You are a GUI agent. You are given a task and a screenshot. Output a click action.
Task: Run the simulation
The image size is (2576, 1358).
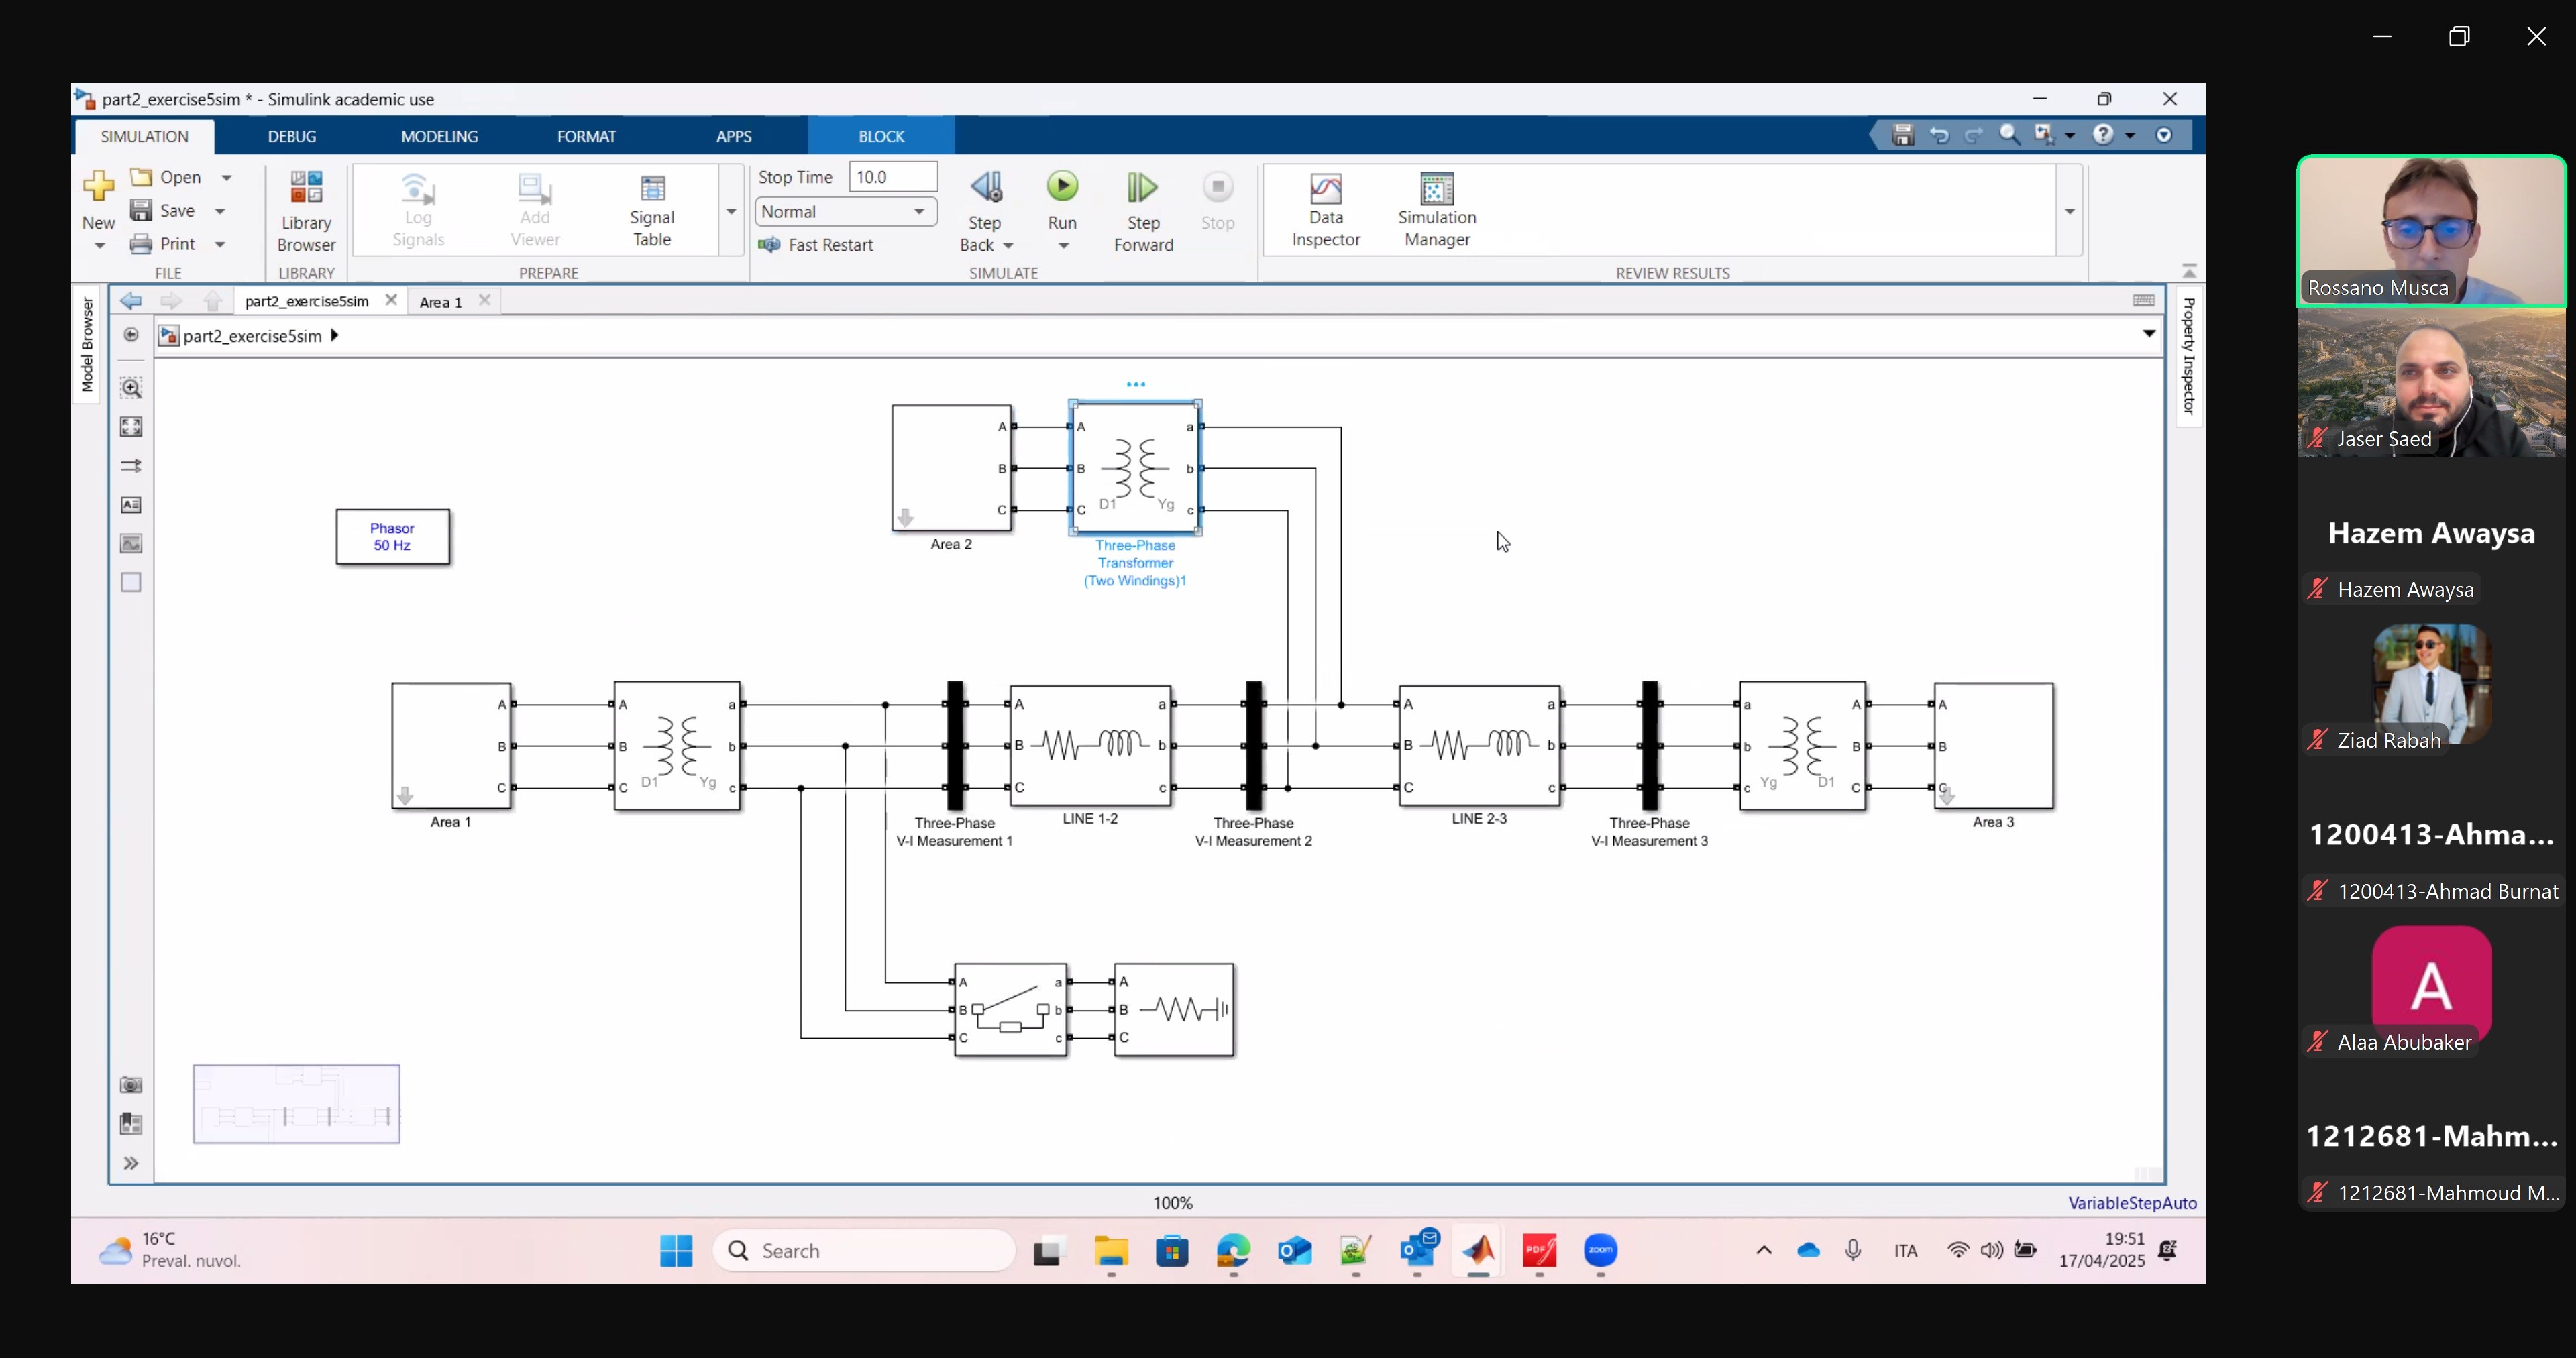tap(1062, 187)
